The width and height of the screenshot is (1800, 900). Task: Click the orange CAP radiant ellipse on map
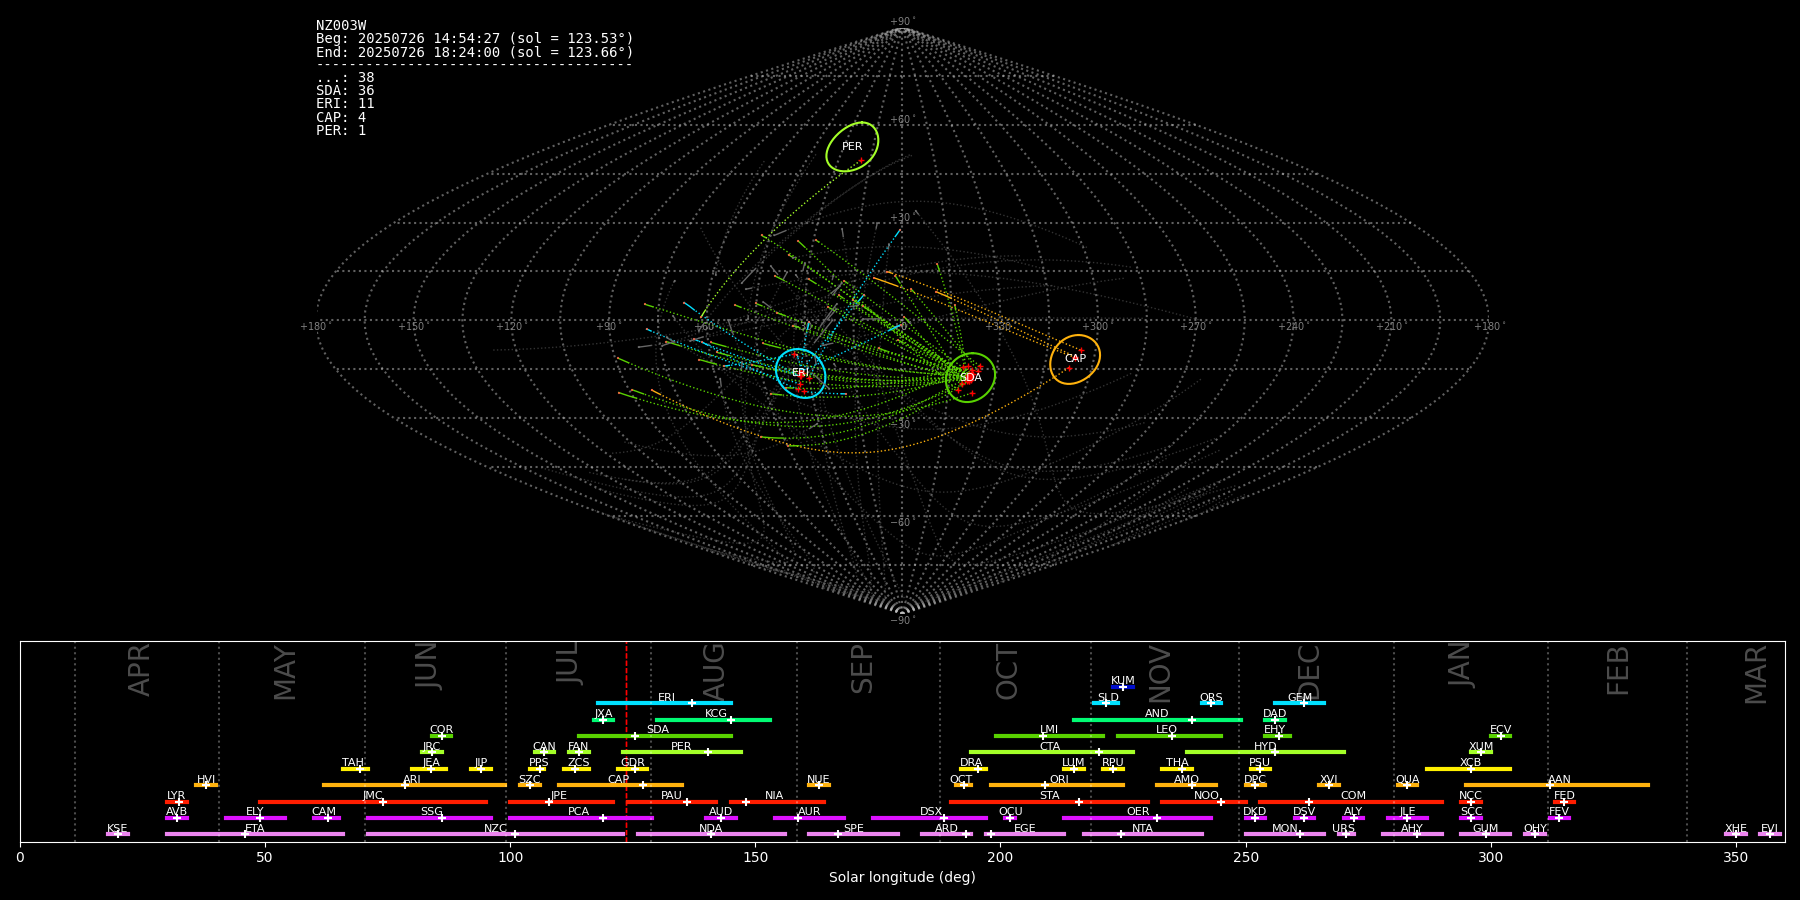[x=1075, y=359]
